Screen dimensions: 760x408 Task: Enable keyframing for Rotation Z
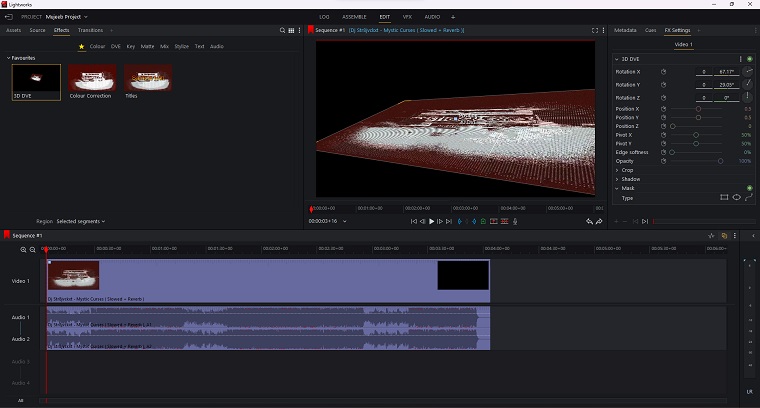click(664, 98)
